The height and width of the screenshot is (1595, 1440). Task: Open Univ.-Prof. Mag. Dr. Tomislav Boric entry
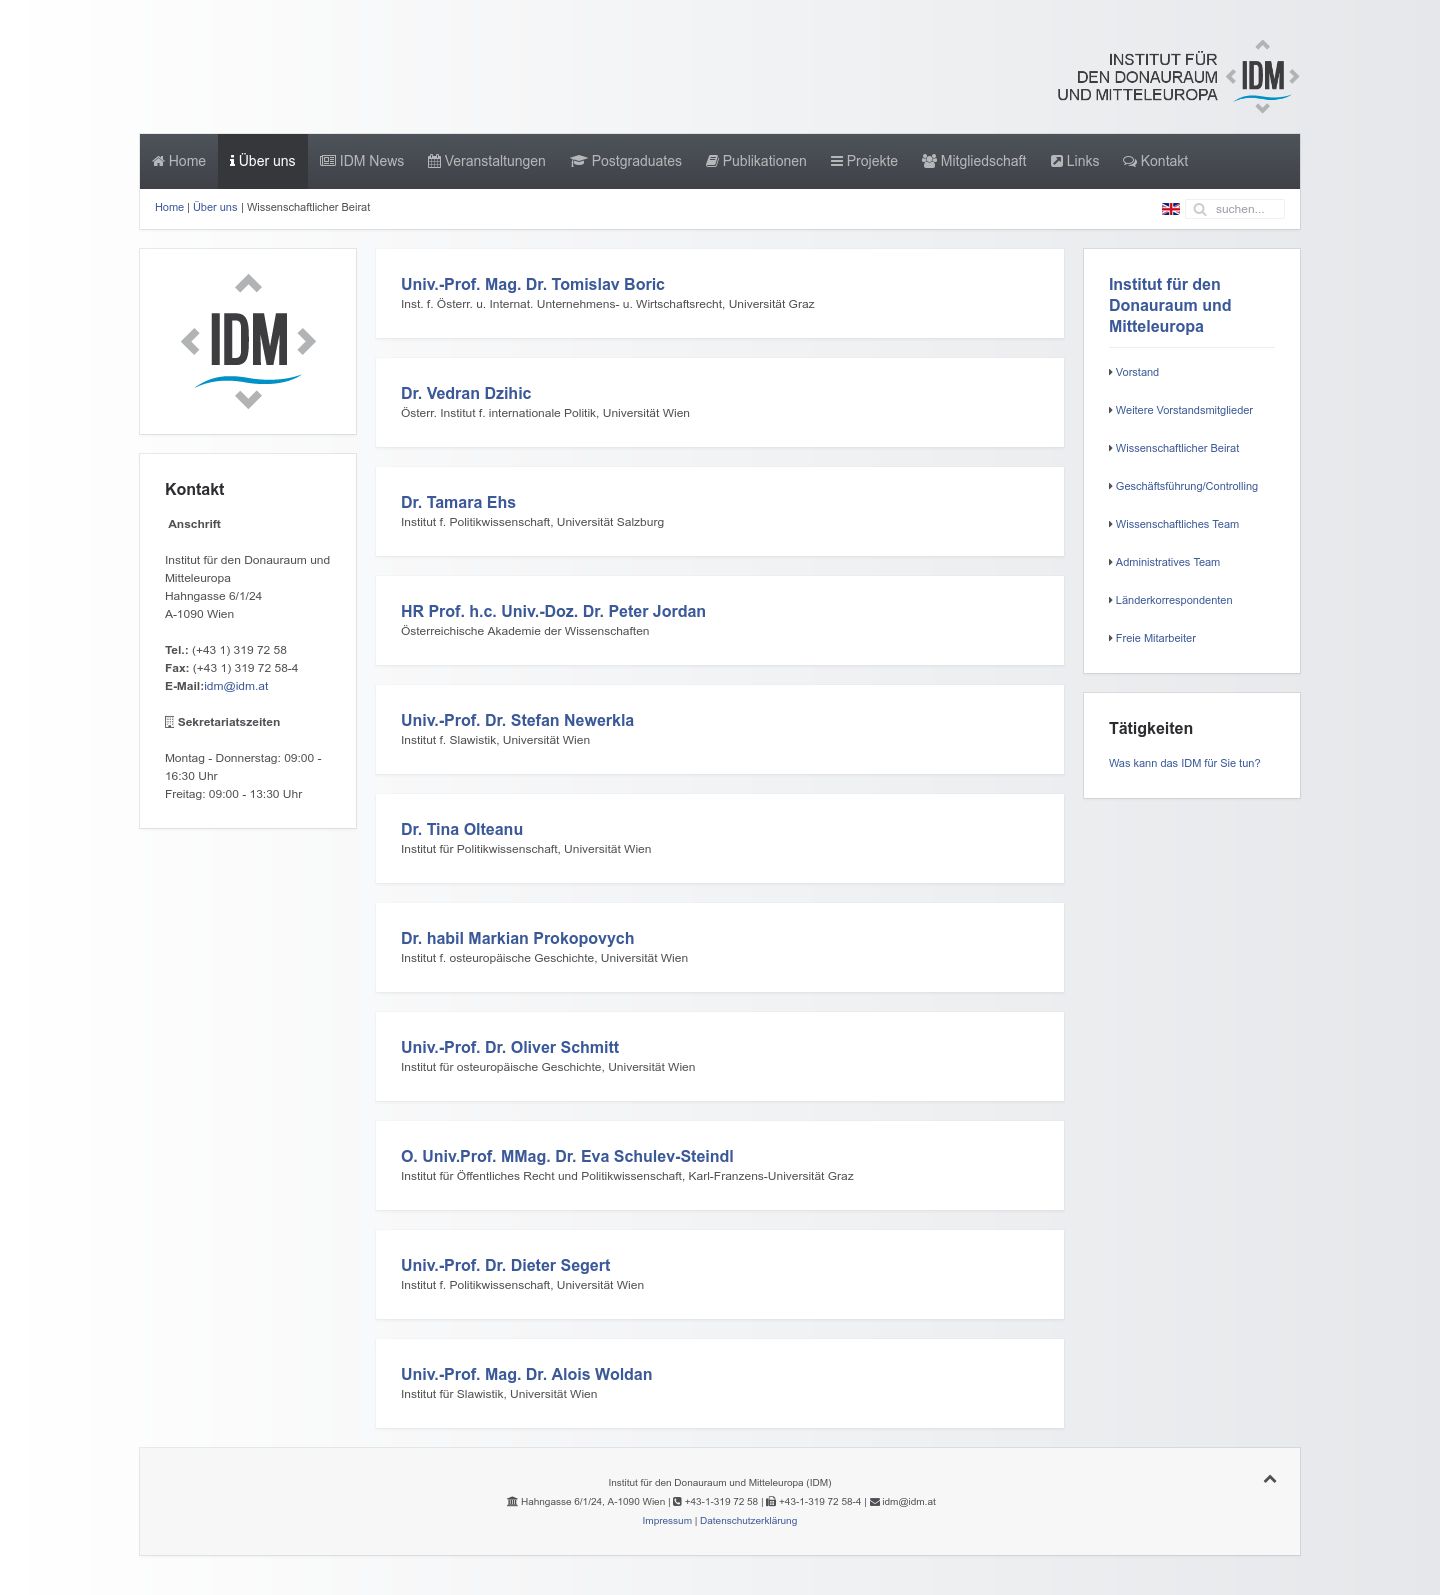coord(532,284)
